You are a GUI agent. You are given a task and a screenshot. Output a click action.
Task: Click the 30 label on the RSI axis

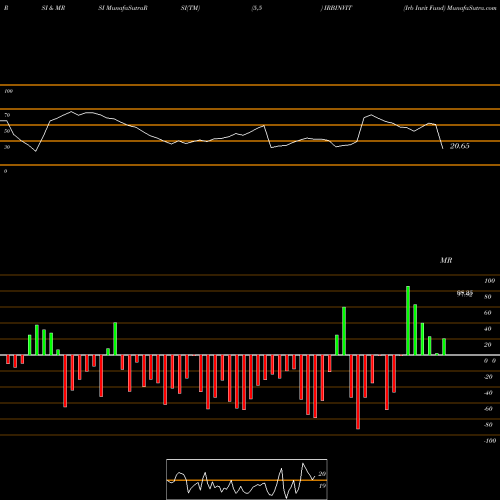coord(7,147)
